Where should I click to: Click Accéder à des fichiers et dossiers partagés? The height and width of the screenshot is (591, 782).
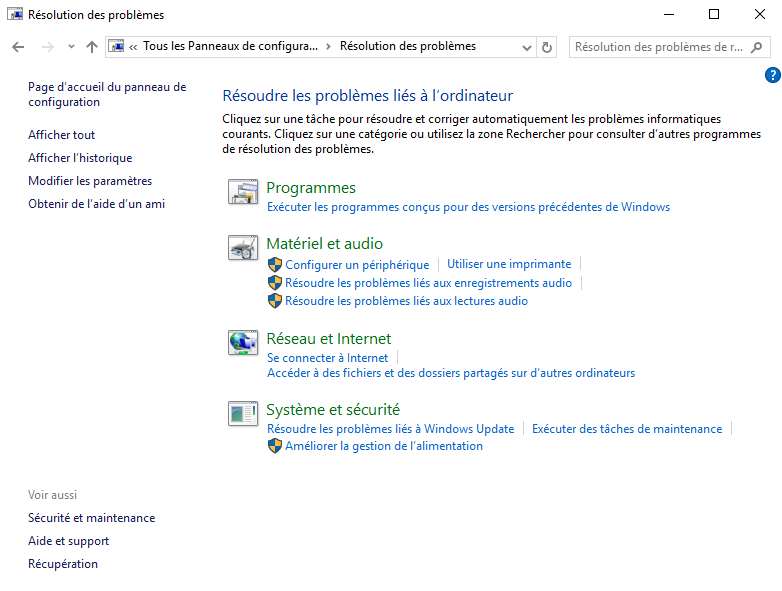coord(451,373)
